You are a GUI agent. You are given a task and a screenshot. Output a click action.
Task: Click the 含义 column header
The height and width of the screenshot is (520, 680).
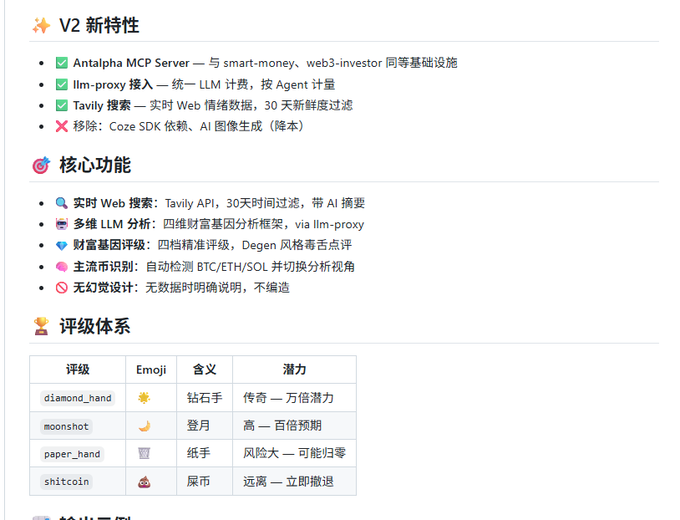coord(204,370)
